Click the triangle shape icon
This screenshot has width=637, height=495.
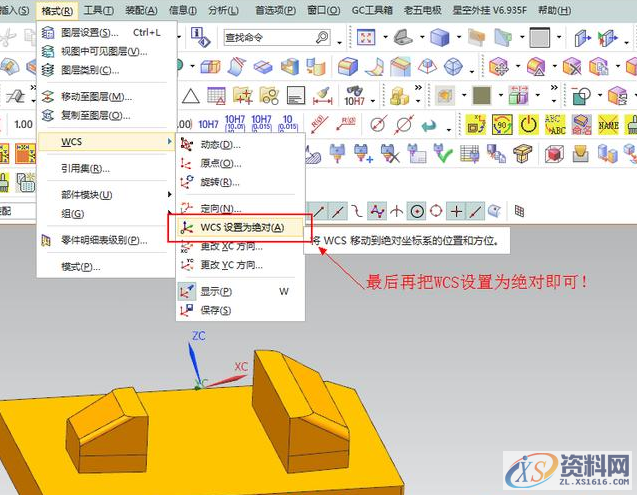point(191,96)
